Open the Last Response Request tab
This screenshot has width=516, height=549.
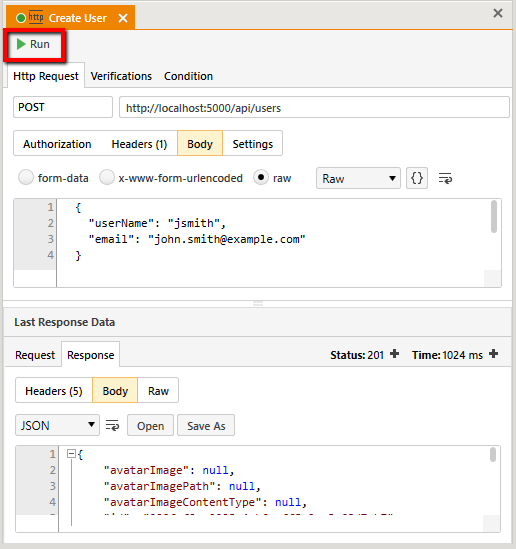(35, 355)
